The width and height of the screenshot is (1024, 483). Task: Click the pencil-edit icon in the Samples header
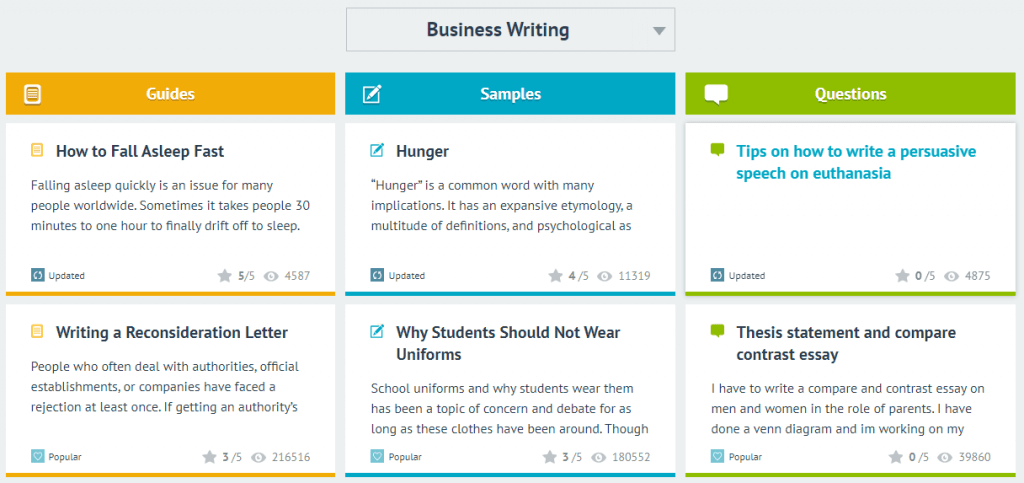coord(372,94)
